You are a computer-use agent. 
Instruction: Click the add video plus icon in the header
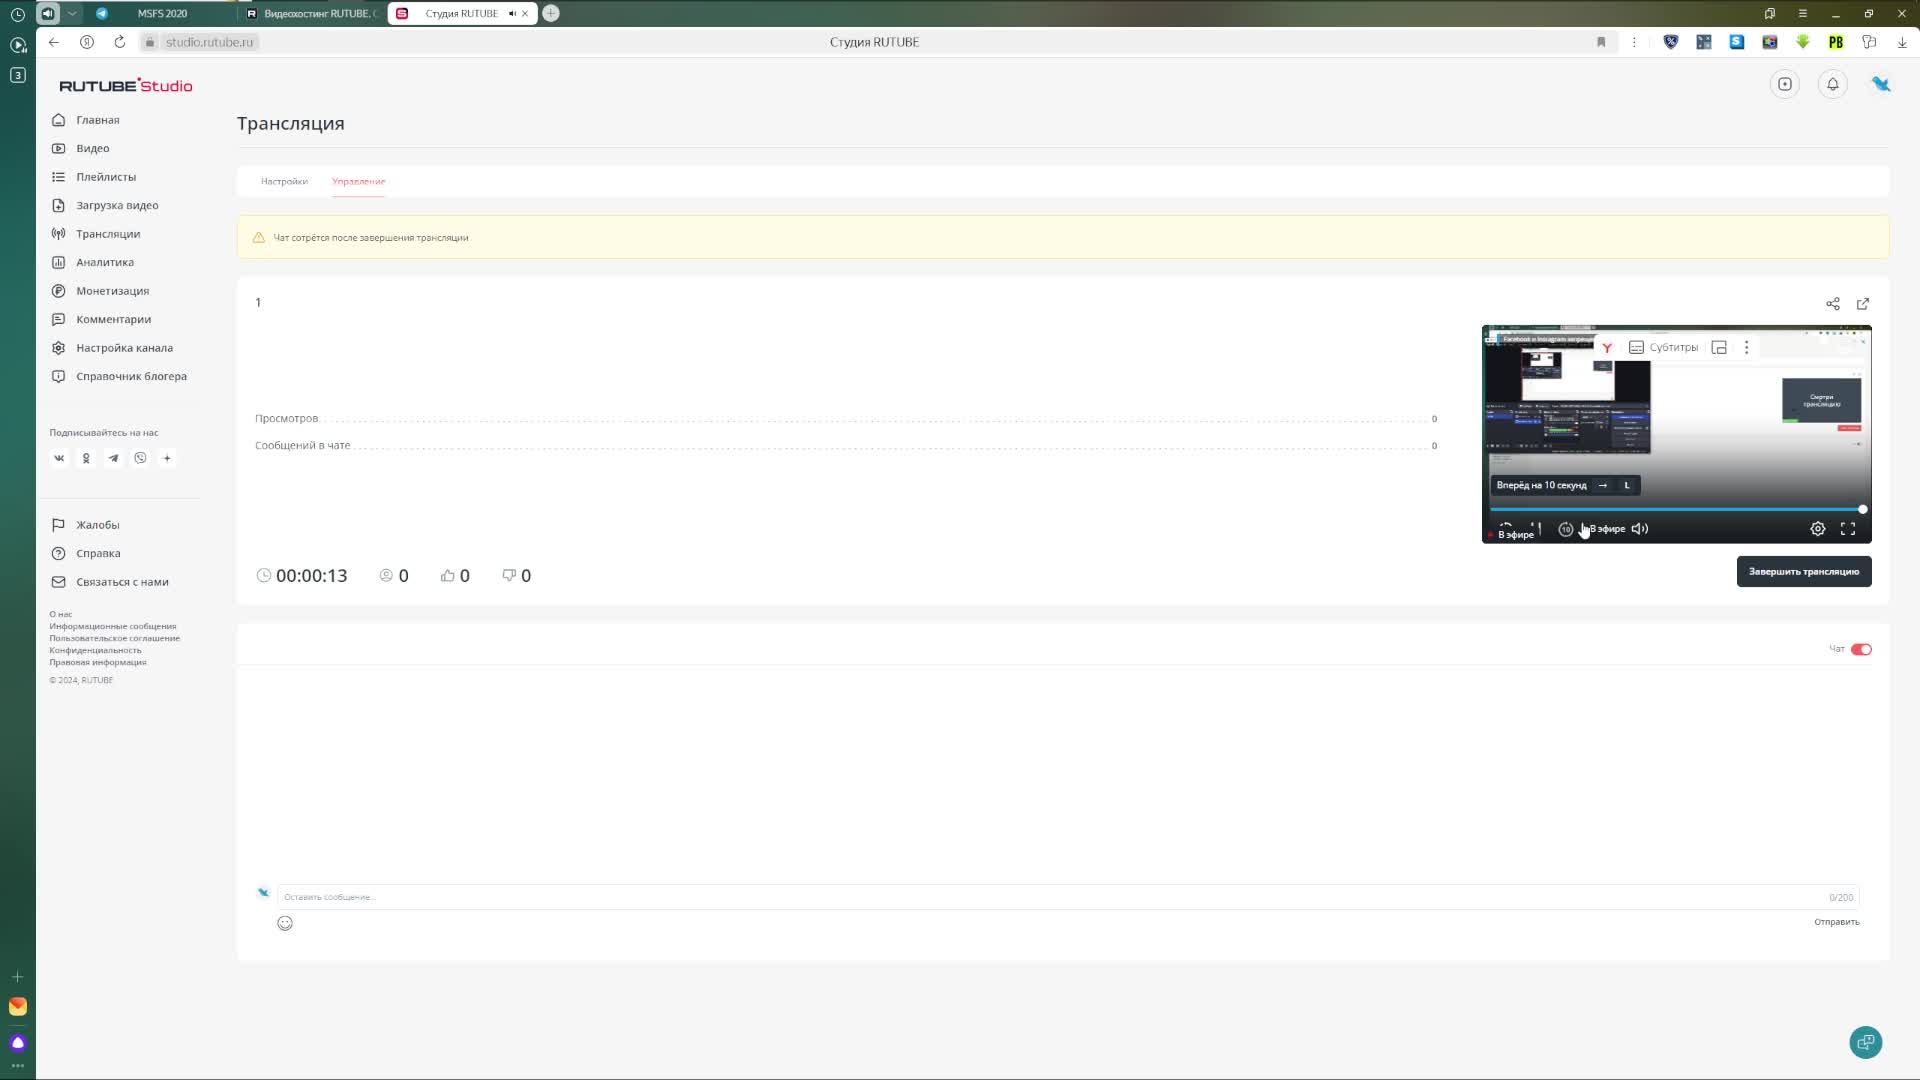1784,84
